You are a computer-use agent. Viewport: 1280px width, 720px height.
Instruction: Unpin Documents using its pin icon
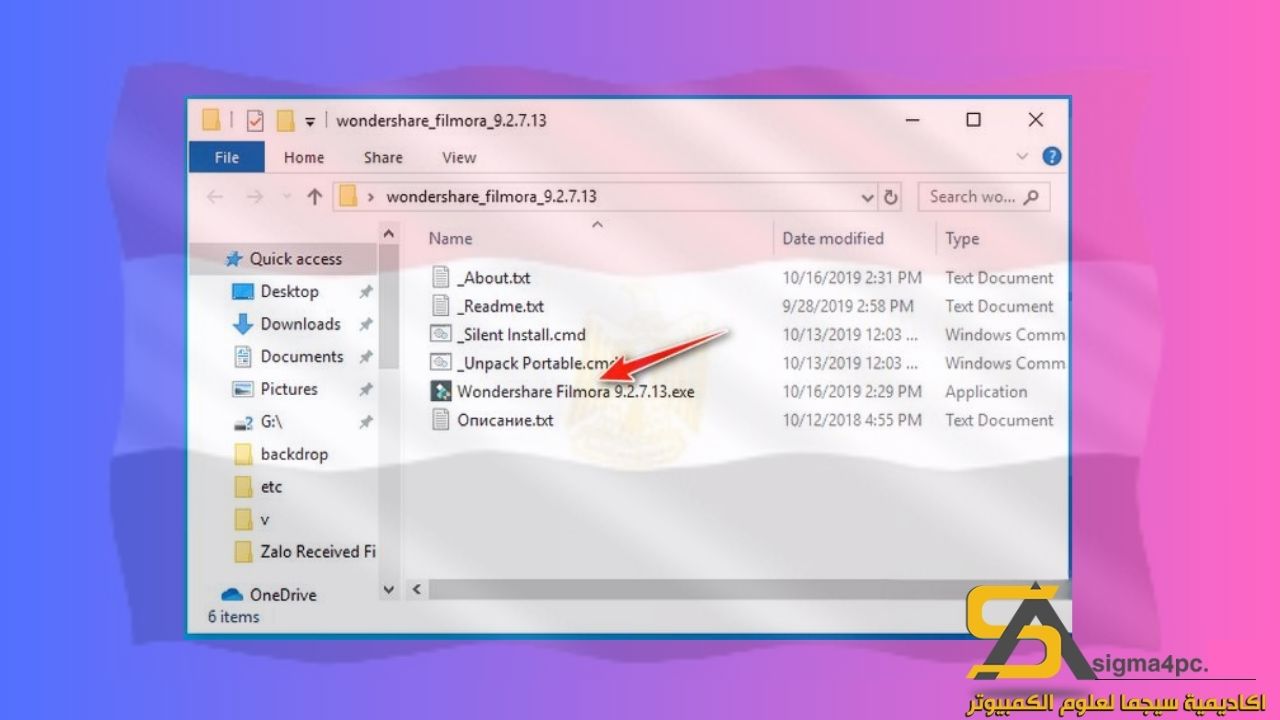[366, 357]
